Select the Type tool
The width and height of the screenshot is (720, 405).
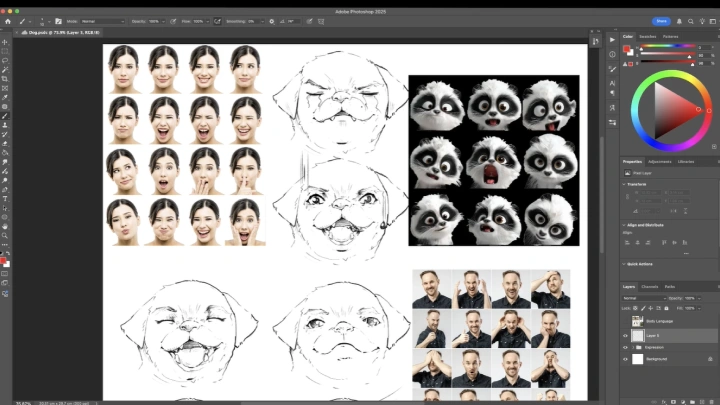5,199
